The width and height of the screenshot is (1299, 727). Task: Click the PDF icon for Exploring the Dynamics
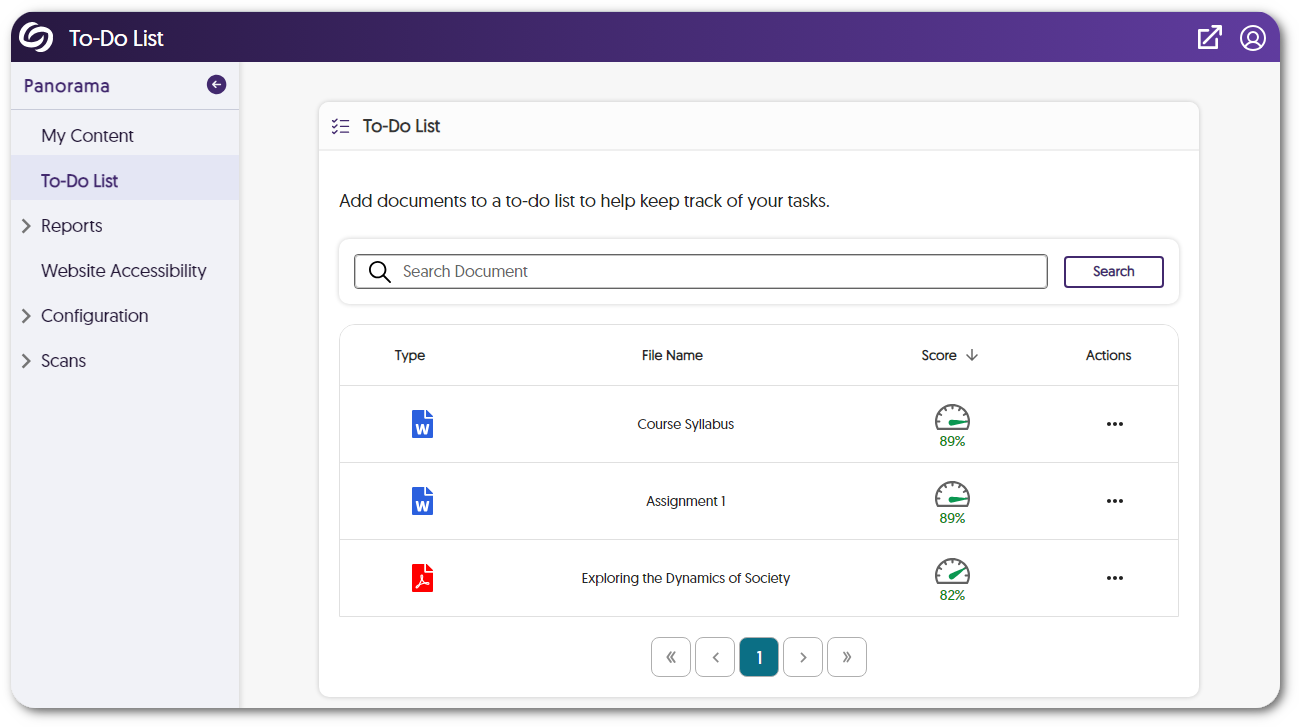(x=422, y=578)
